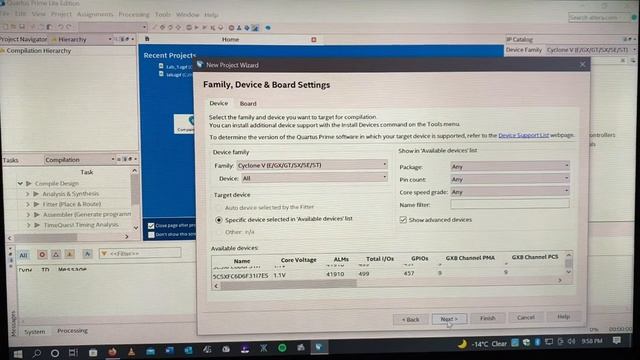640x360 pixels.
Task: Click the Undo toolbar icon
Action: coord(60,27)
